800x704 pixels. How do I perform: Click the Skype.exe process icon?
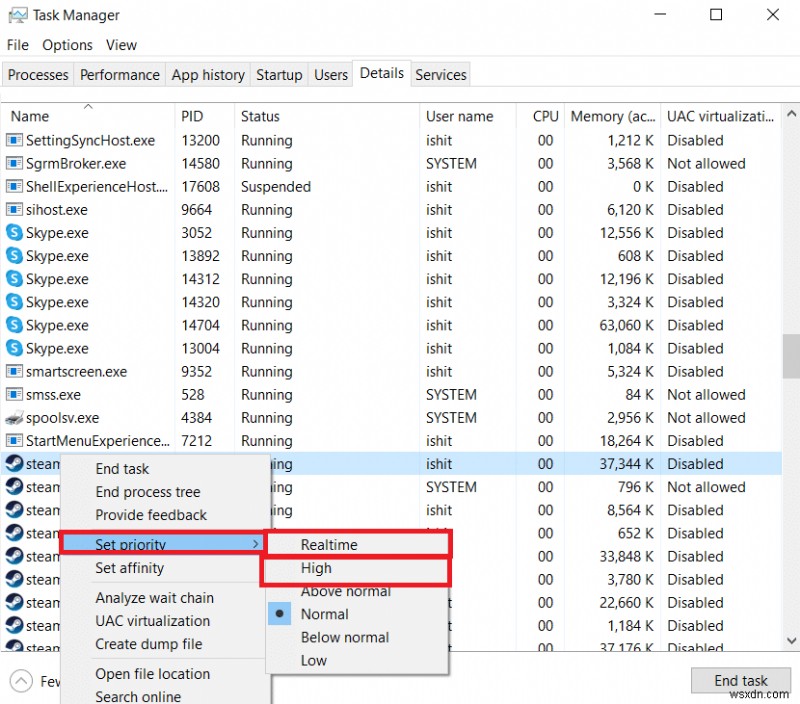click(x=14, y=233)
